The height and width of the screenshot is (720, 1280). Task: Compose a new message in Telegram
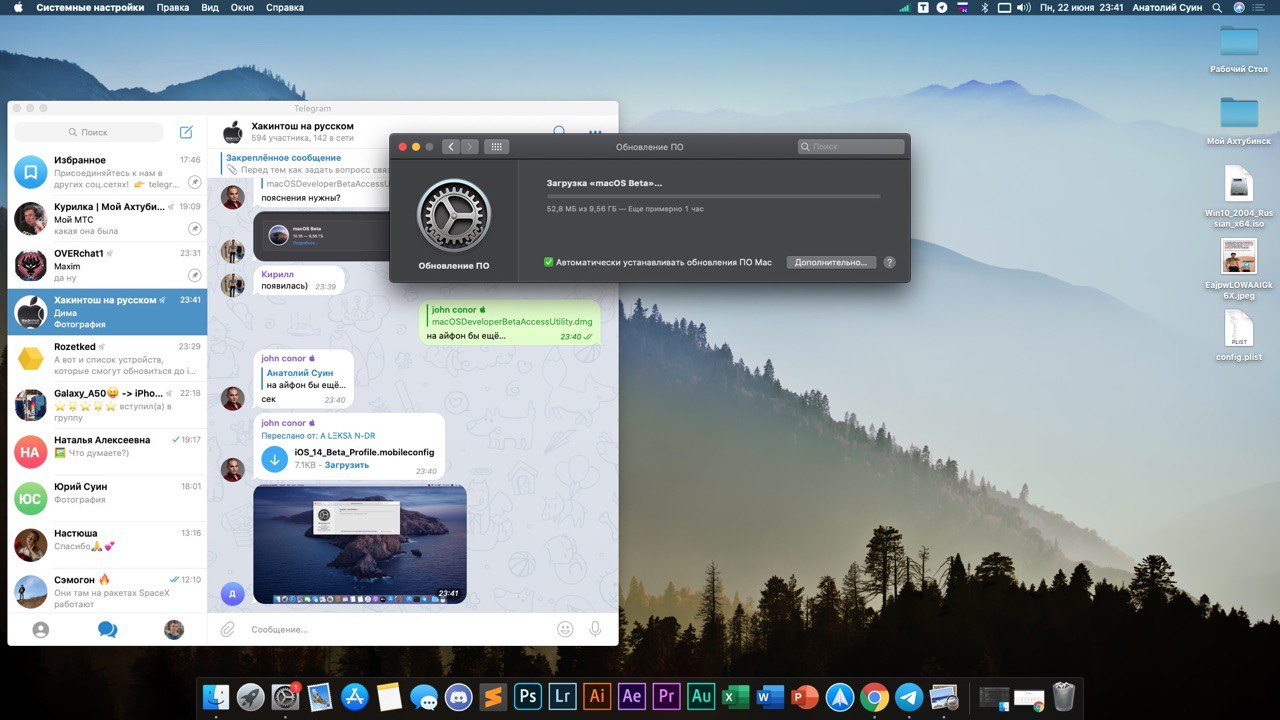click(186, 132)
